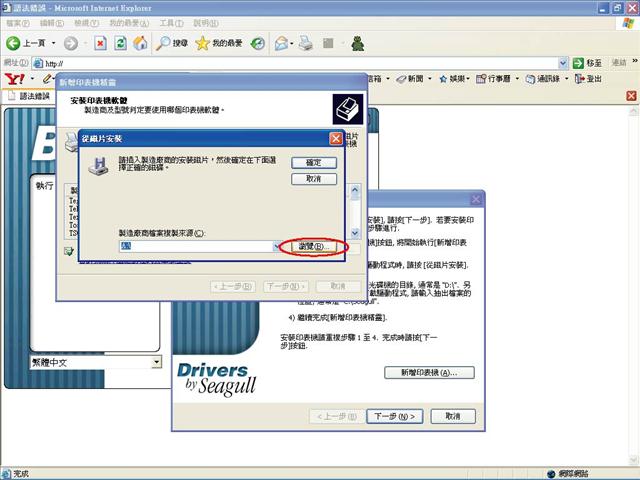Open the Search magnifier toolbar button
Image resolution: width=640 pixels, height=480 pixels.
click(171, 43)
